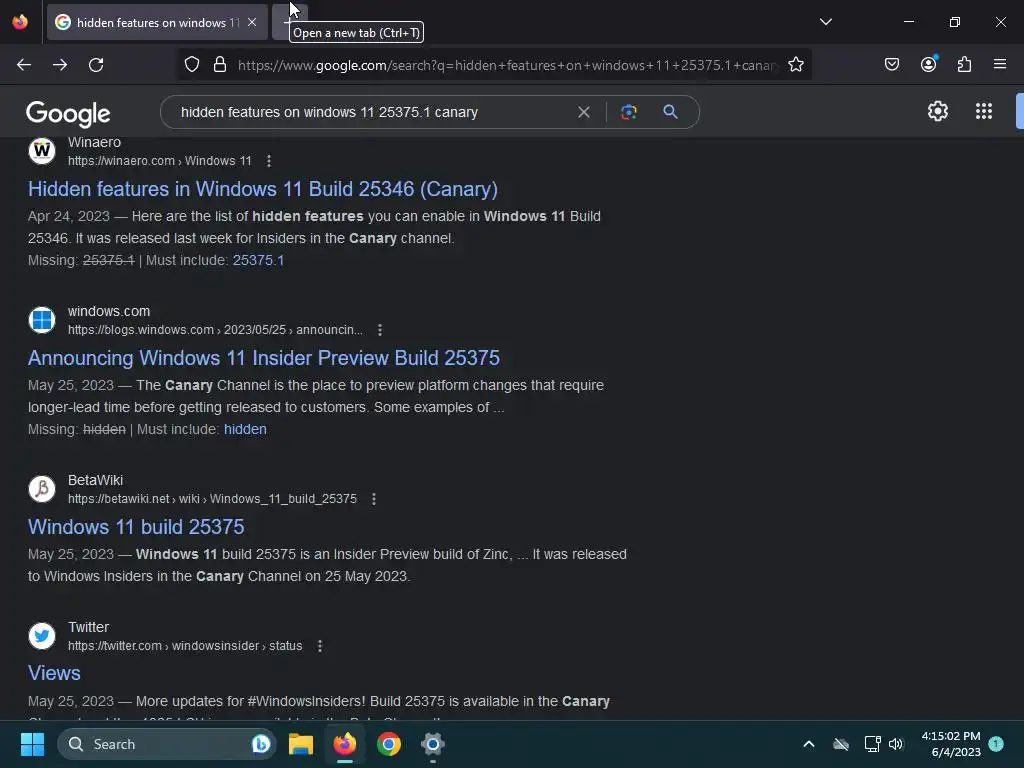Open the 'Views' Twitter result
The image size is (1024, 768).
pyautogui.click(x=54, y=674)
